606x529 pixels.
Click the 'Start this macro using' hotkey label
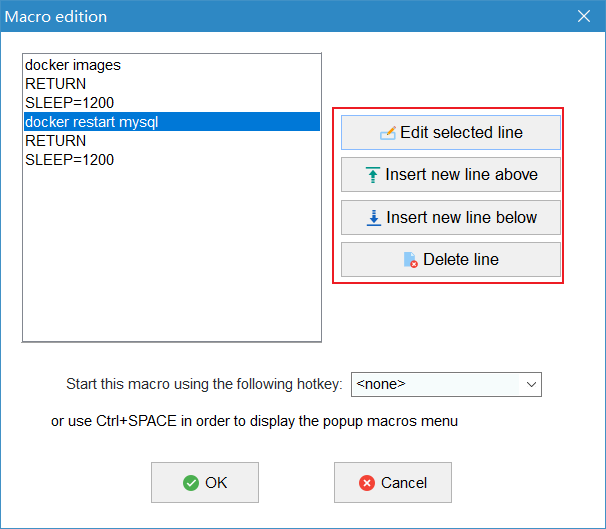click(x=204, y=384)
